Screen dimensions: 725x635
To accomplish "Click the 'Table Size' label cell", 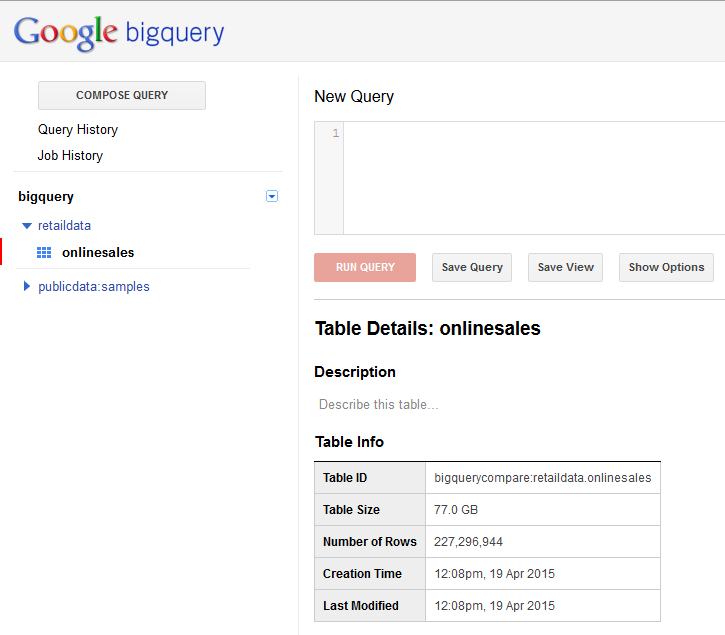I will (x=370, y=510).
